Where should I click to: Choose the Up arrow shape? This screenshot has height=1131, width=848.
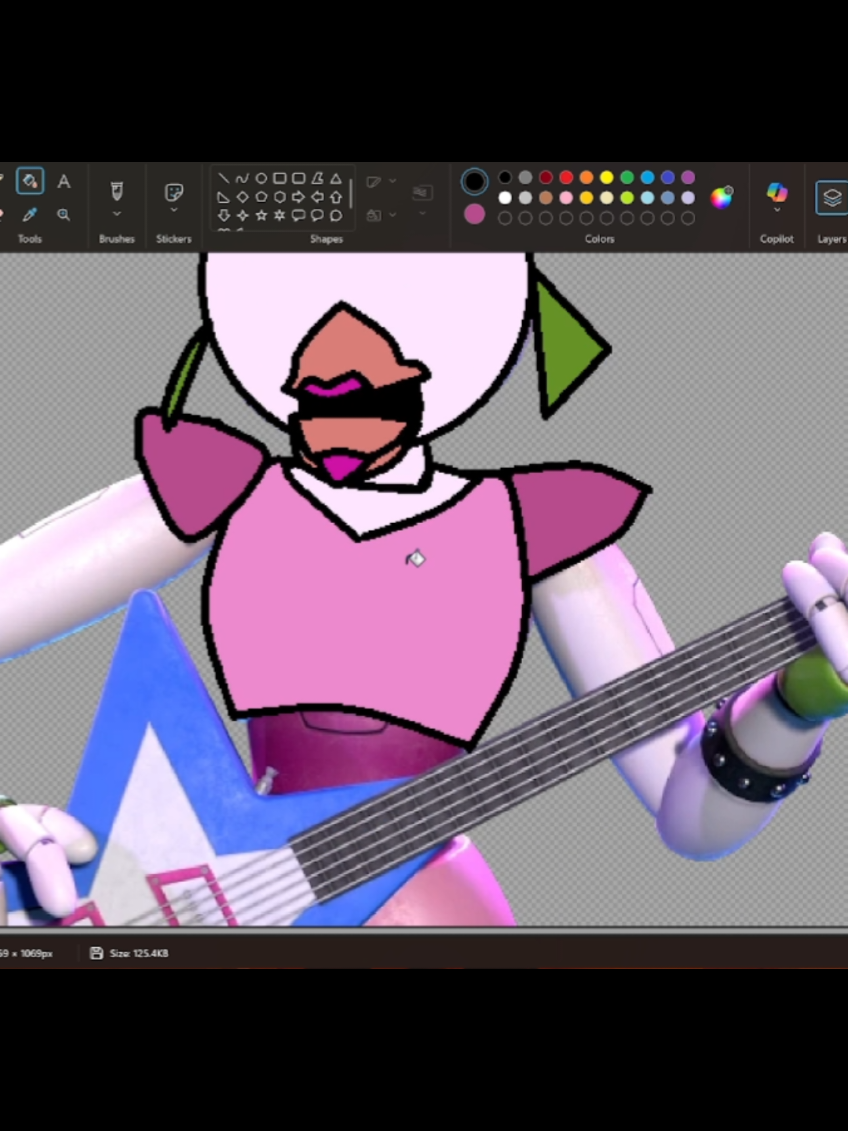[336, 197]
